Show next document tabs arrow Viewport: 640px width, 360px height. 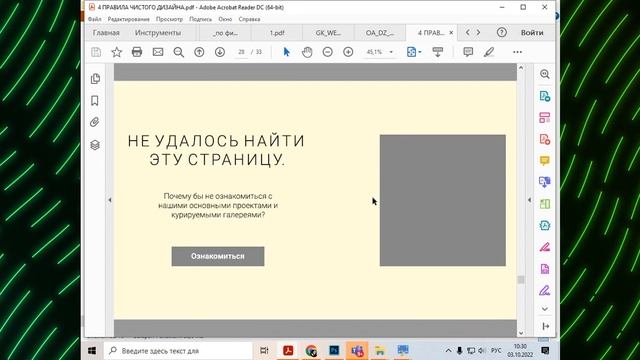[478, 32]
